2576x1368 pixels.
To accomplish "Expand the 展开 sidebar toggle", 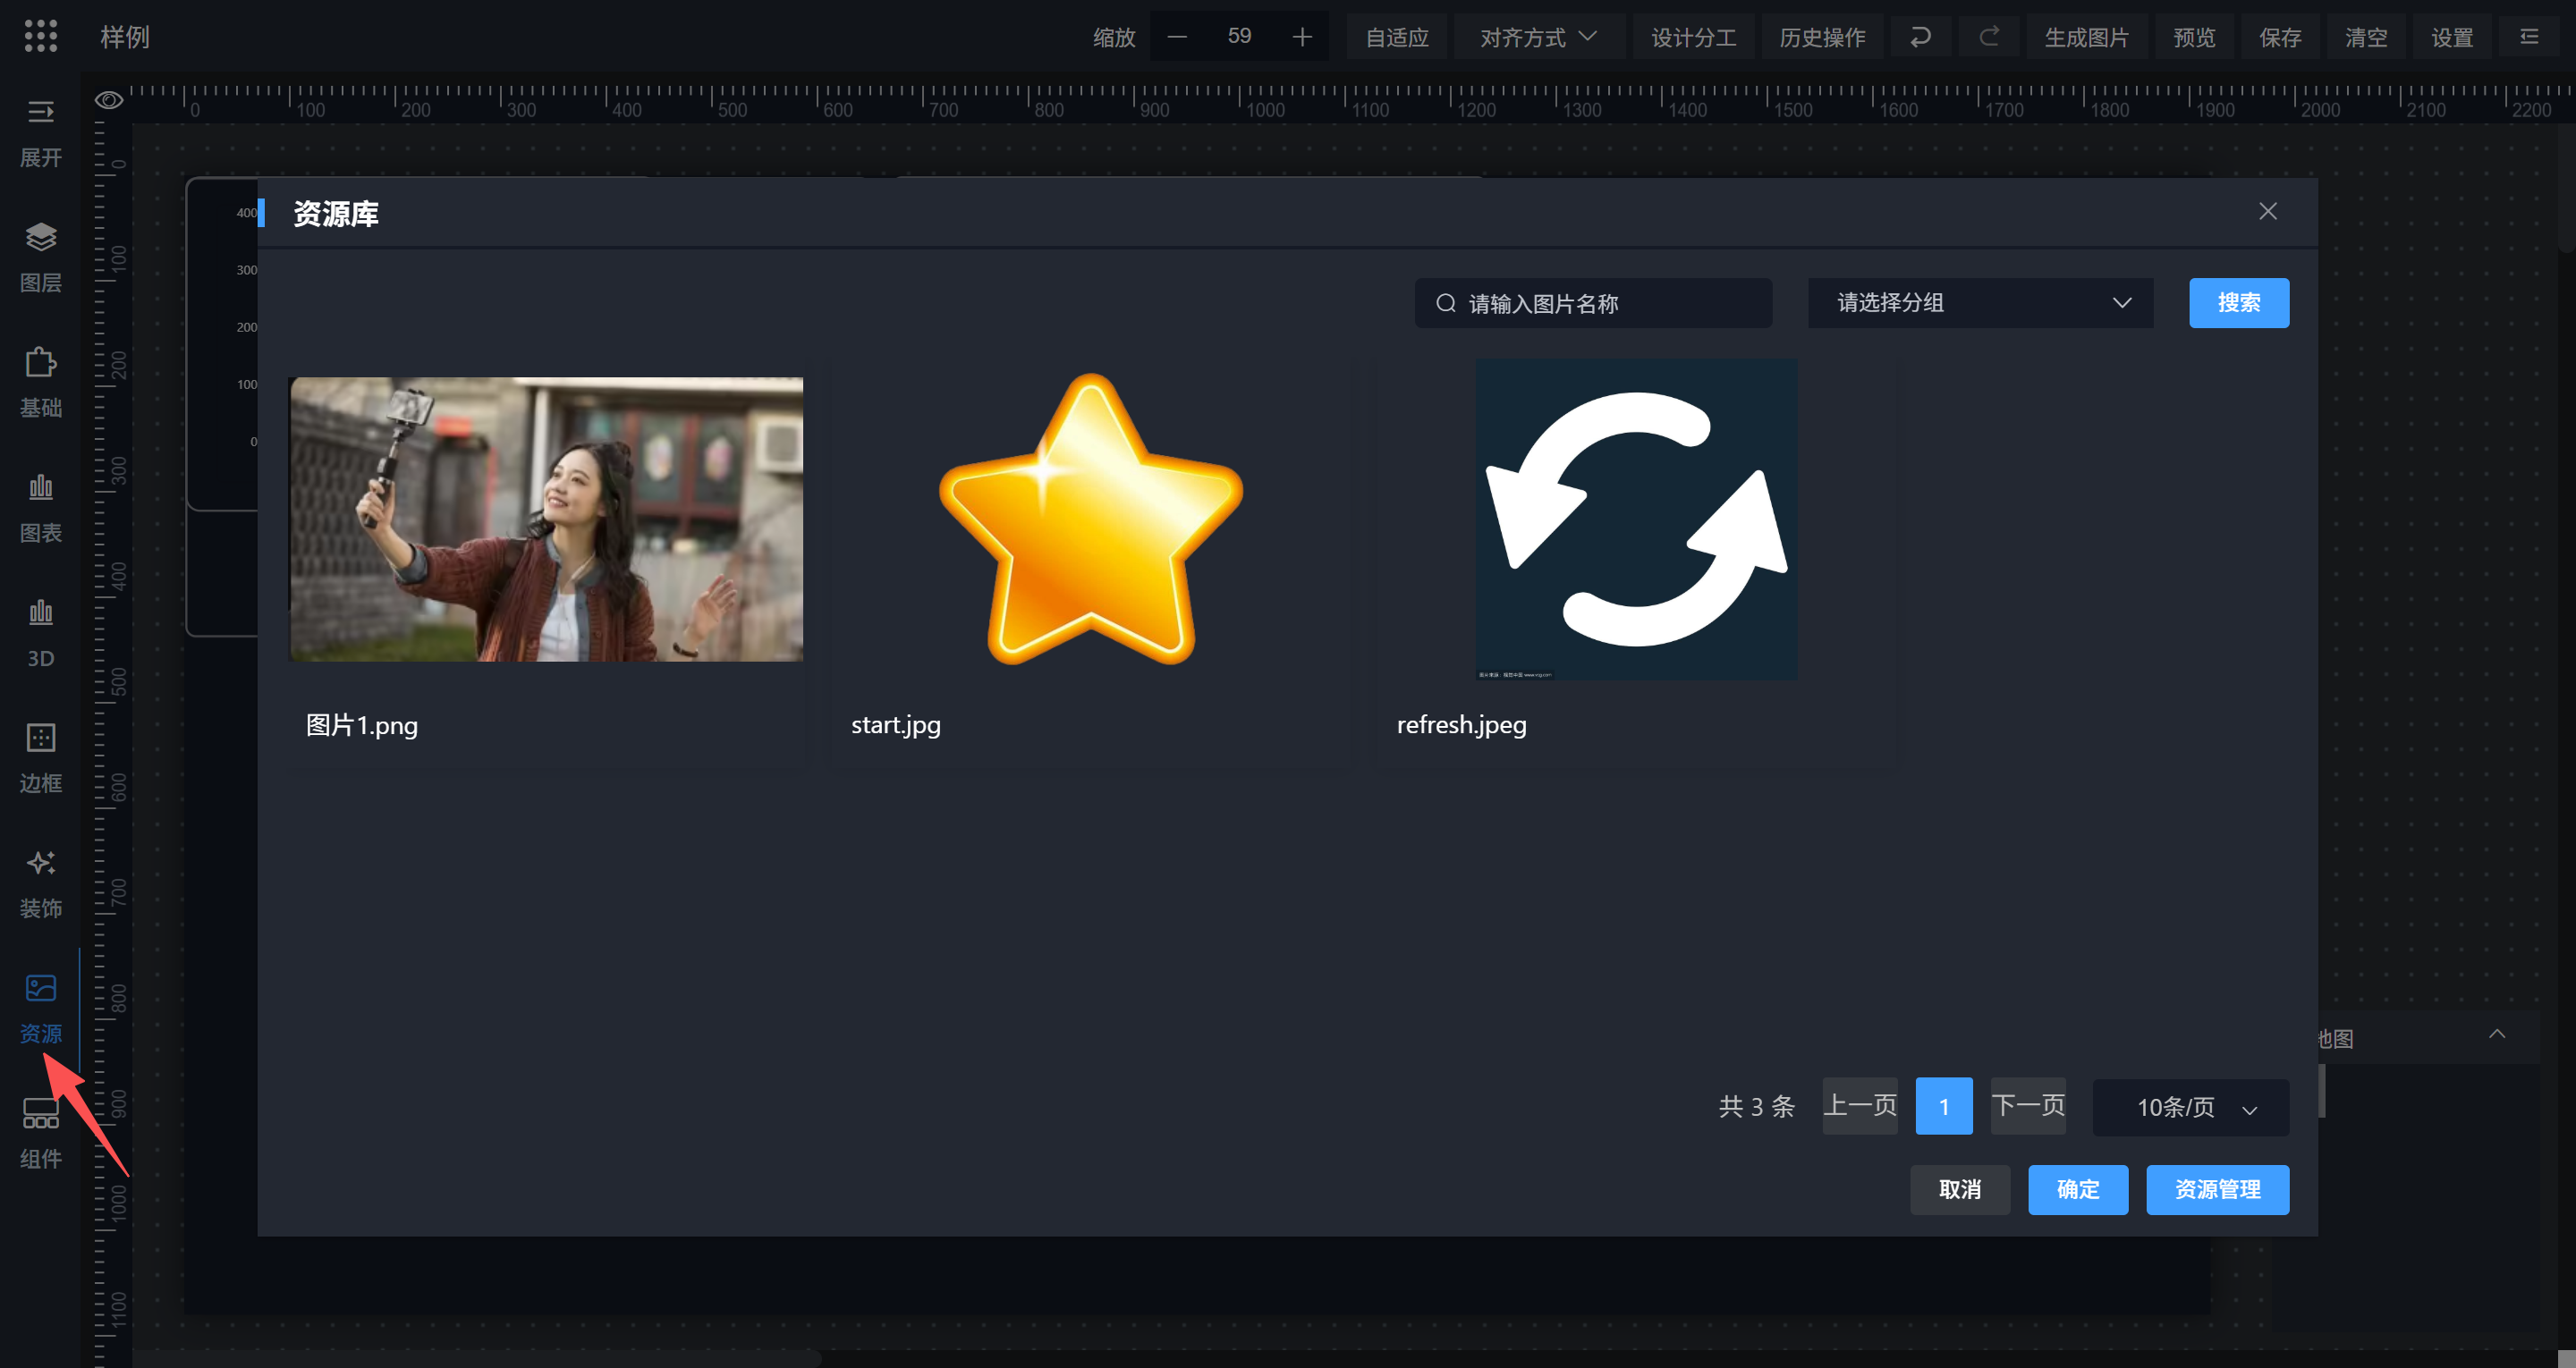I will pos(40,112).
